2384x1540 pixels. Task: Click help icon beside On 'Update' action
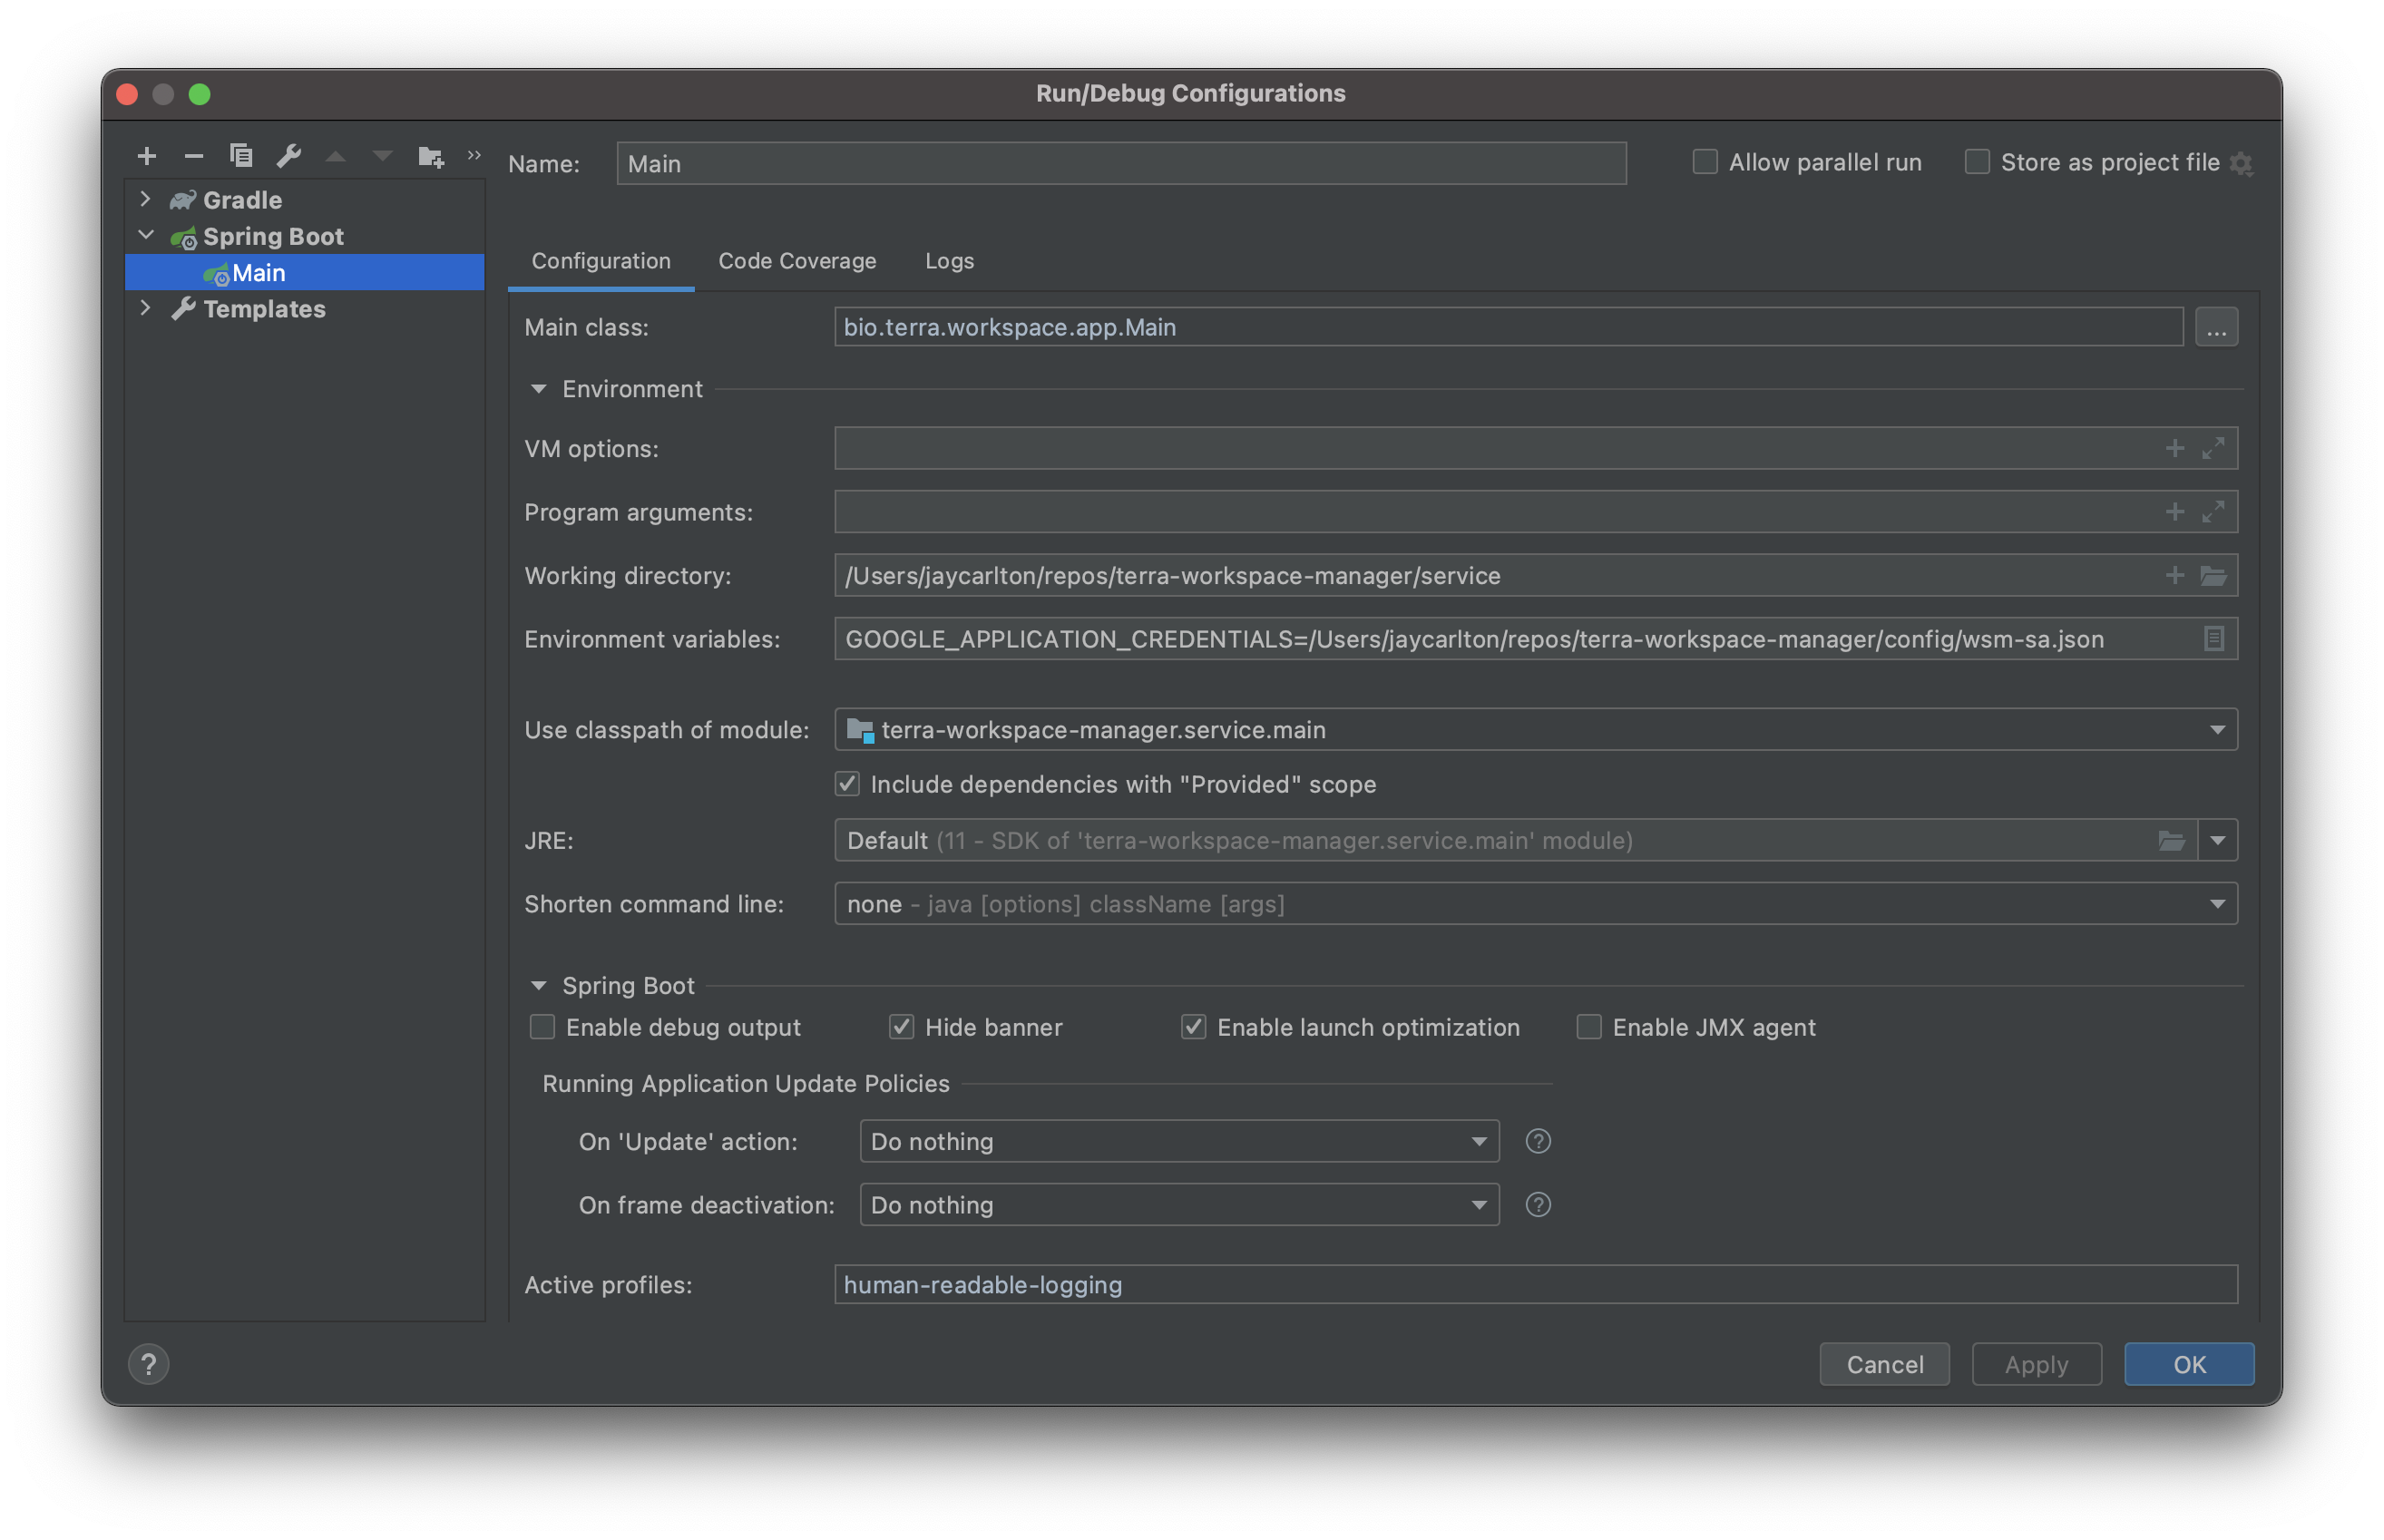(1538, 1141)
